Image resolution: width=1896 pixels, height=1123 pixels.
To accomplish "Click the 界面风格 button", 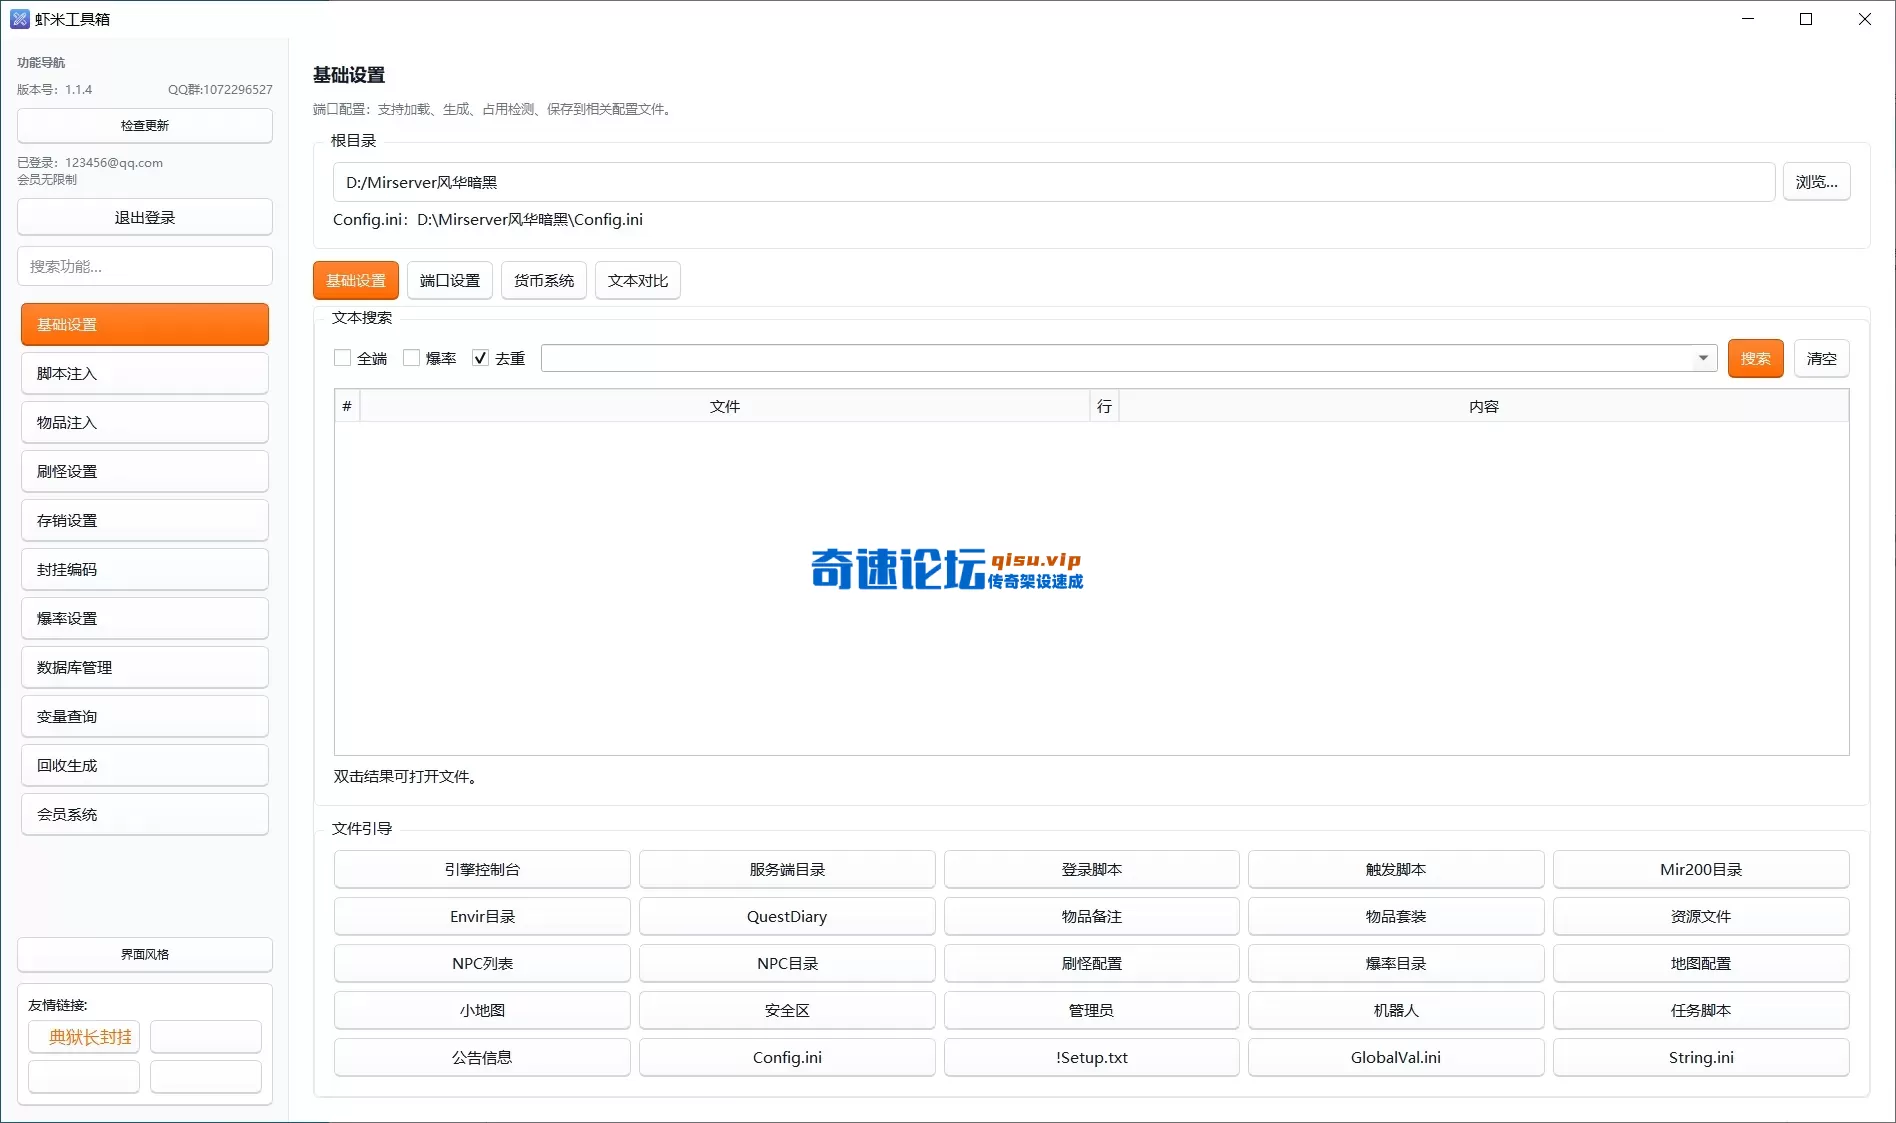I will click(x=145, y=955).
